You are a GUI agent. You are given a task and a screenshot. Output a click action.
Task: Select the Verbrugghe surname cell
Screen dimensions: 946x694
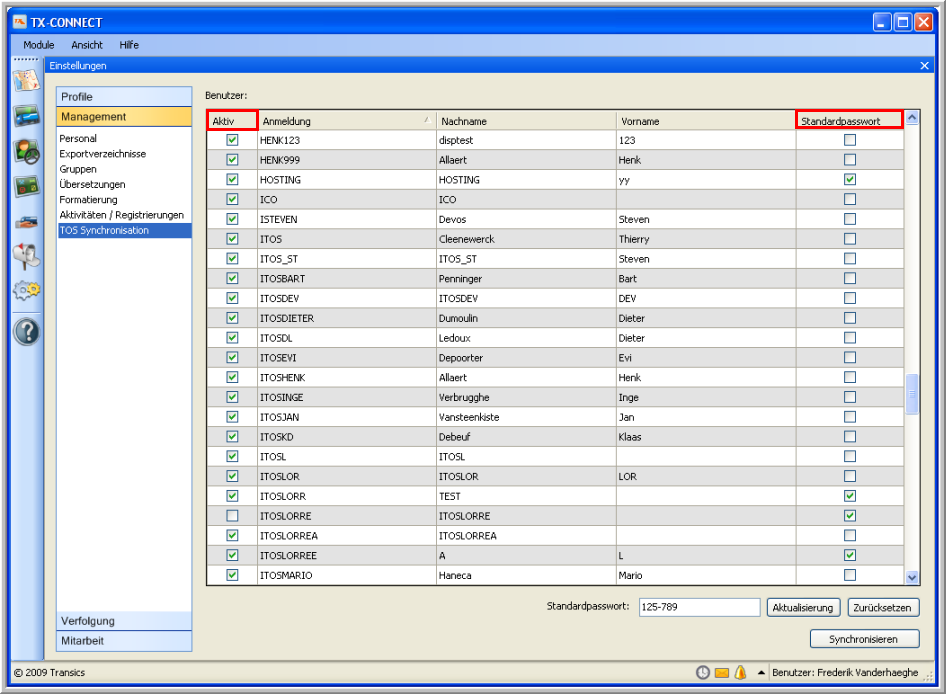[526, 397]
